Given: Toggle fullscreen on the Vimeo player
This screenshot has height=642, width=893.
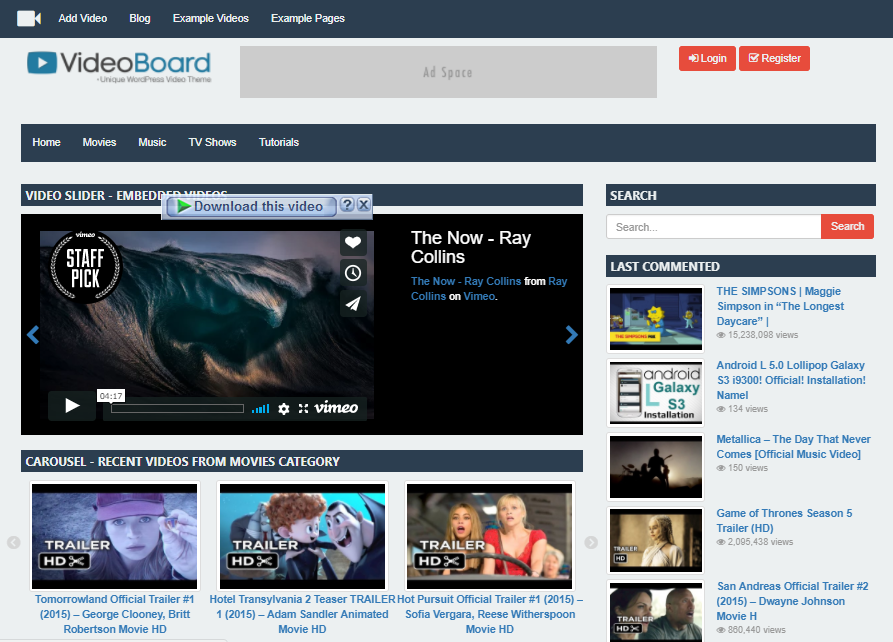Looking at the screenshot, I should tap(304, 408).
